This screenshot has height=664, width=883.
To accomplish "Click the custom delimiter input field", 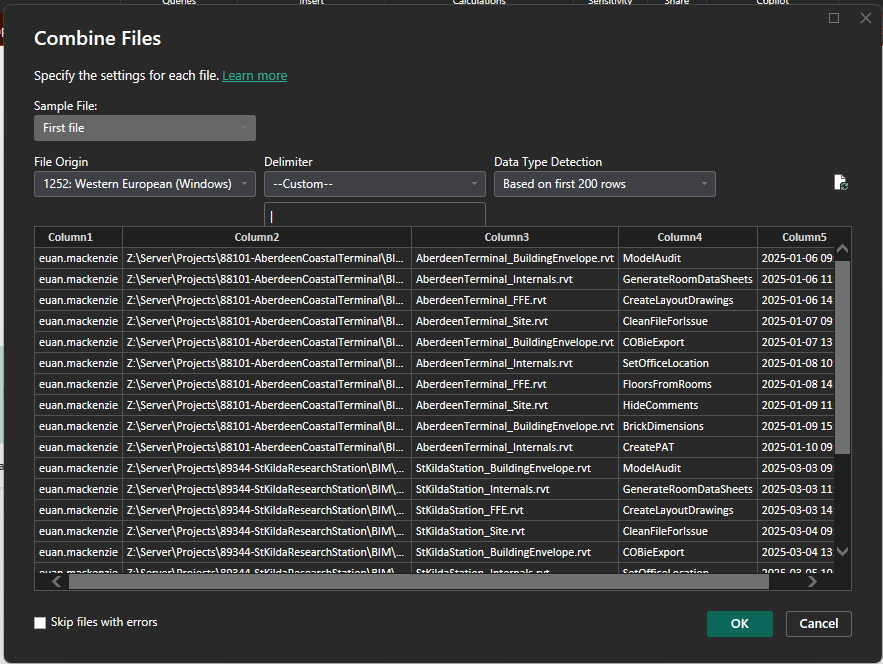I will [374, 214].
